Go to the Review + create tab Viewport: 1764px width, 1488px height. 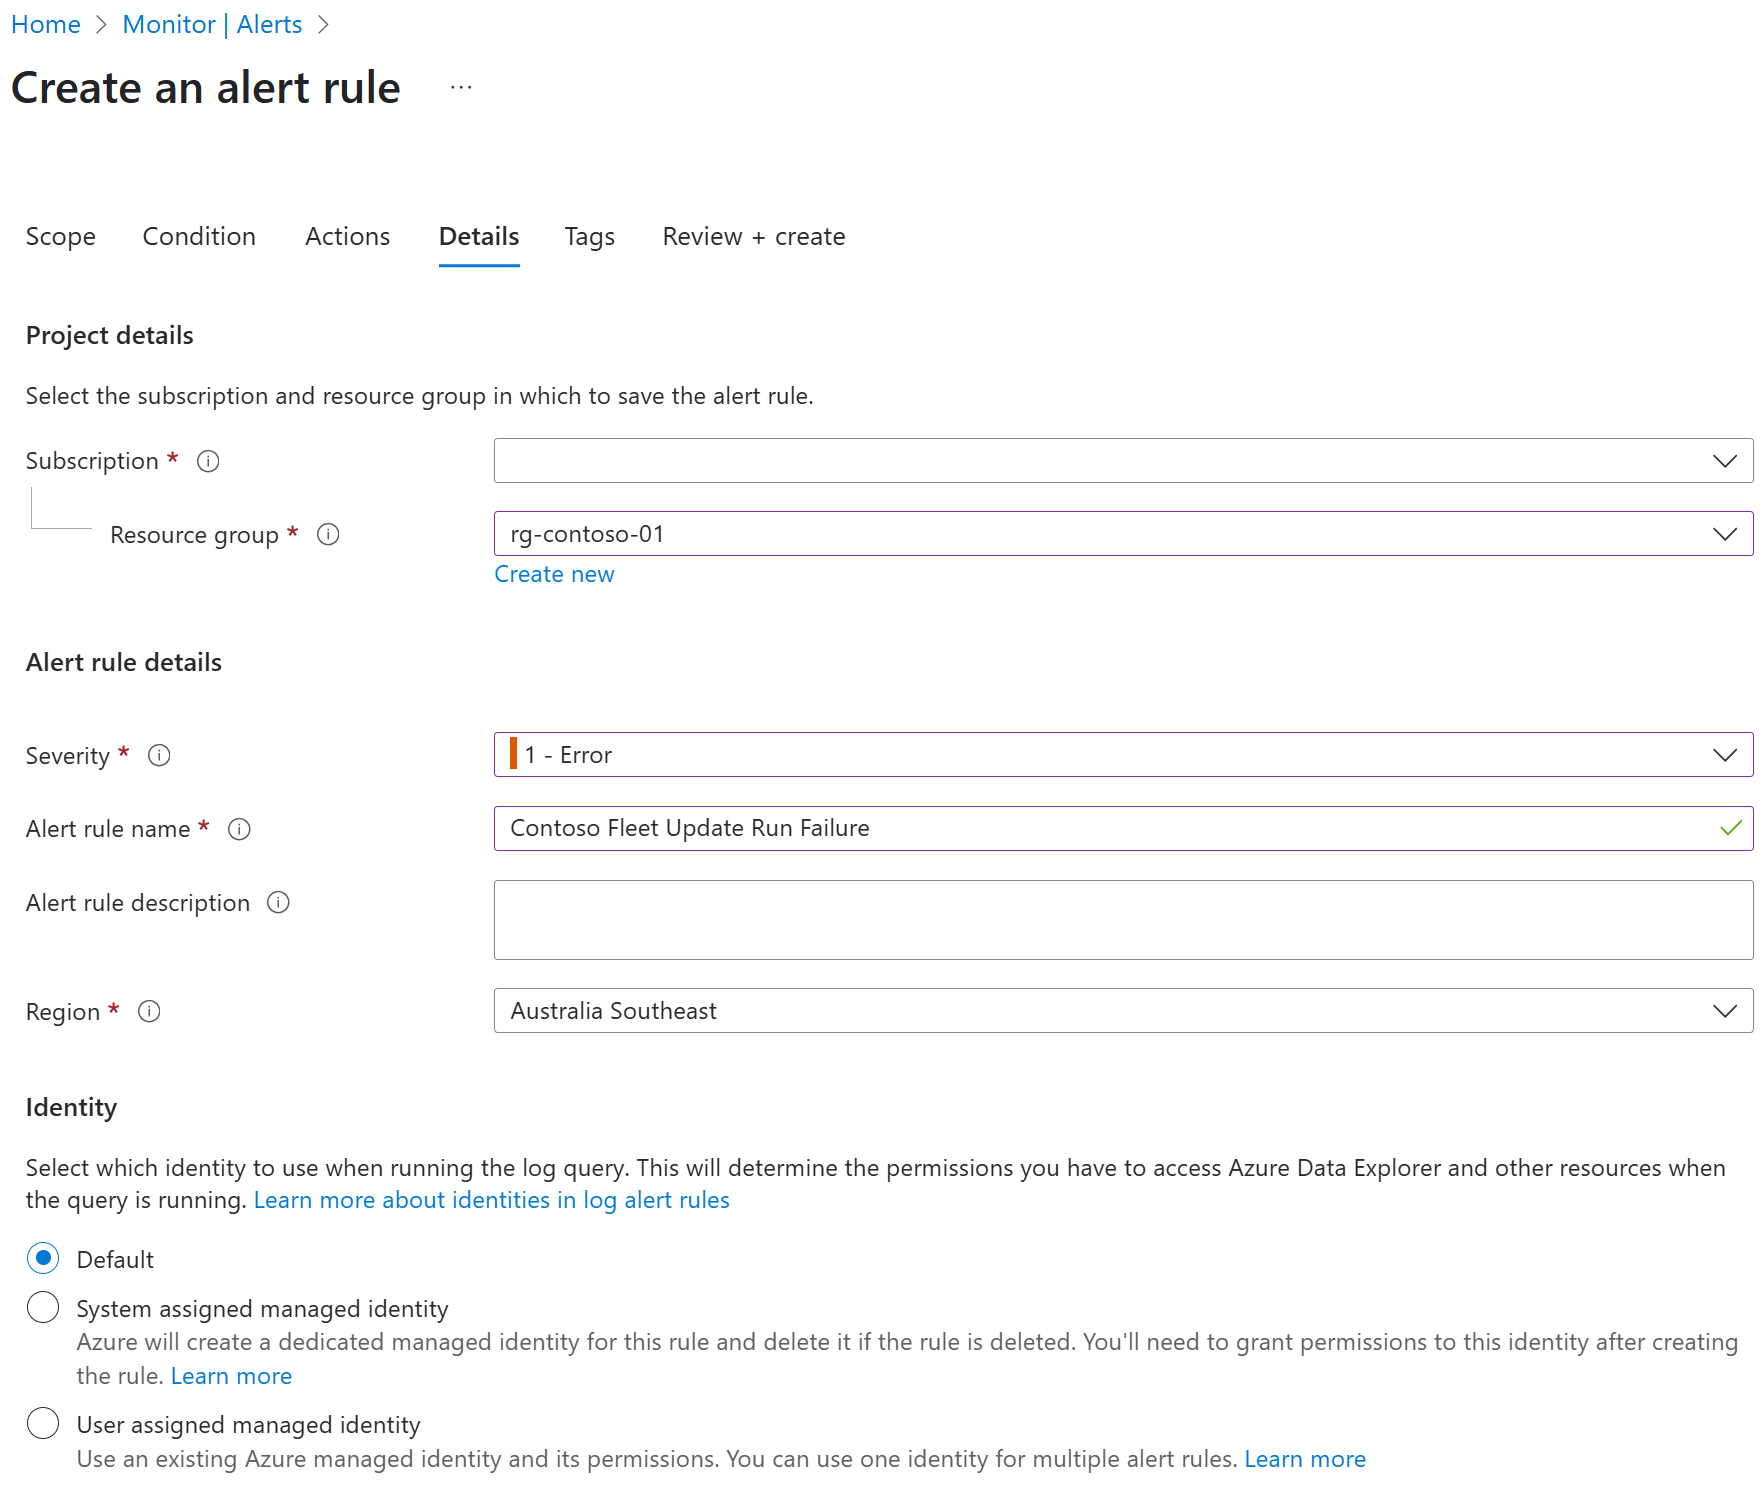pyautogui.click(x=754, y=237)
